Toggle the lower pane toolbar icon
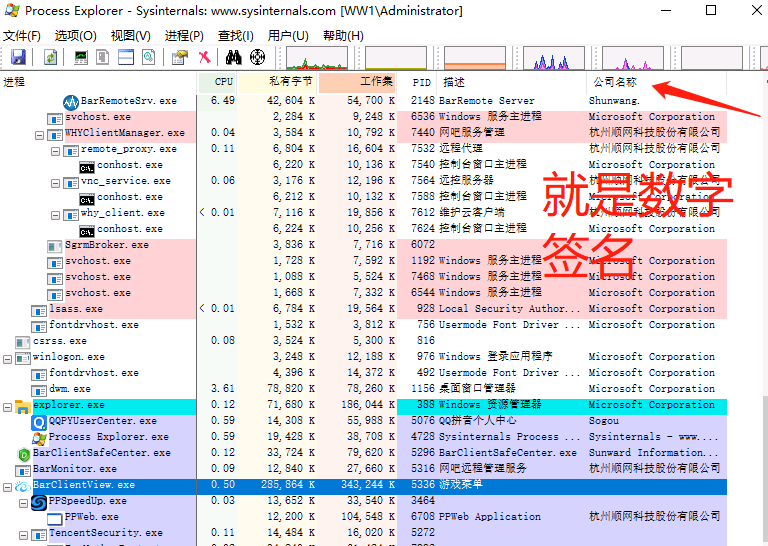 126,58
